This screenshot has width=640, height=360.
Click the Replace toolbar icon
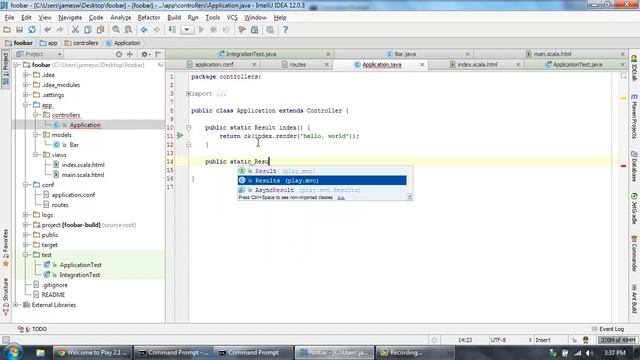click(128, 30)
